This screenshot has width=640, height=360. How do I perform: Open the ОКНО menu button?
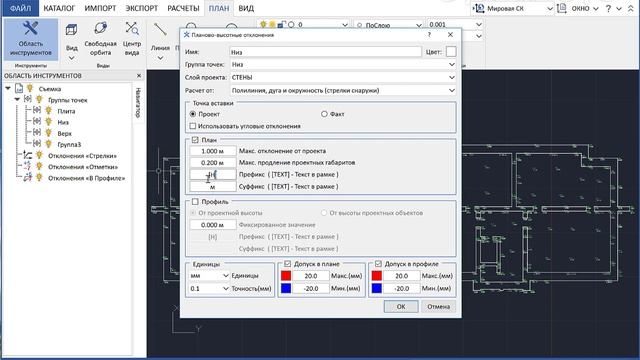(584, 8)
